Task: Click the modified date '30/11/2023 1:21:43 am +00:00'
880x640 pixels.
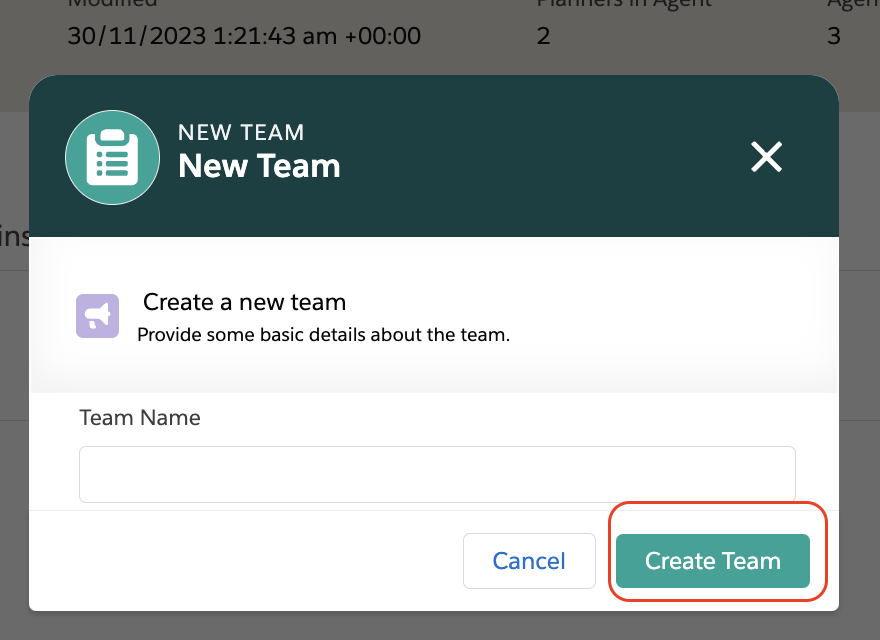Action: tap(244, 36)
